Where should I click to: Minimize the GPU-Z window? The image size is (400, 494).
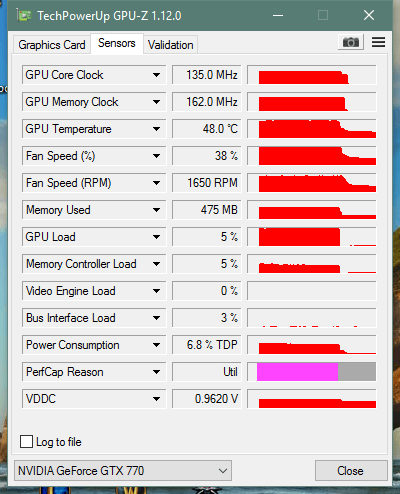[278, 15]
